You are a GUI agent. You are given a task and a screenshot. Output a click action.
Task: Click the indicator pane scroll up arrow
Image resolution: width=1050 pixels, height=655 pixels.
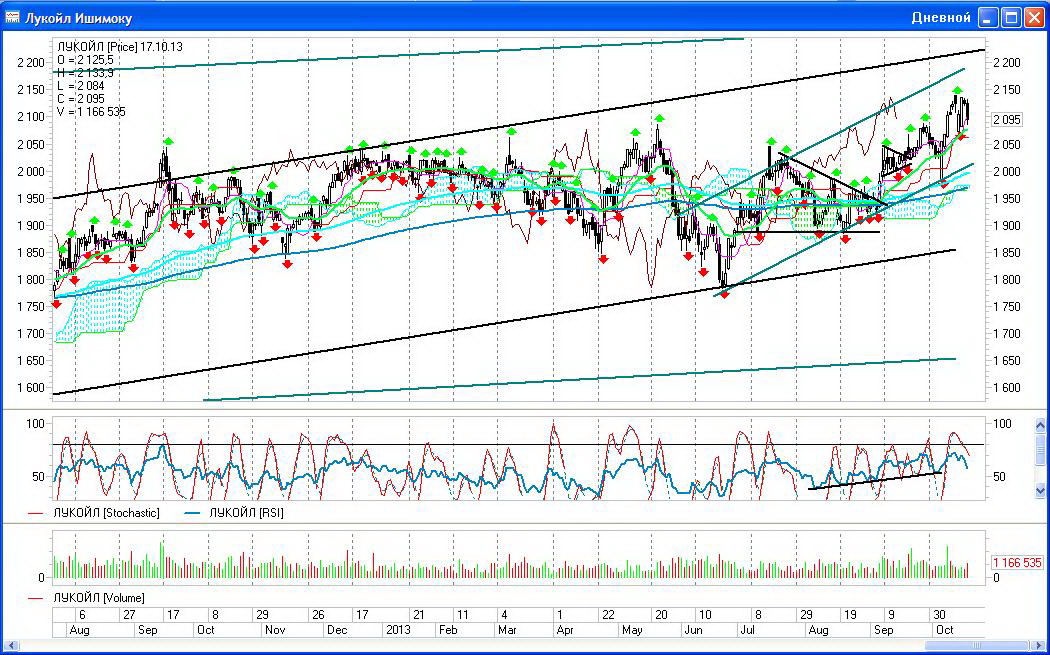coord(1040,425)
